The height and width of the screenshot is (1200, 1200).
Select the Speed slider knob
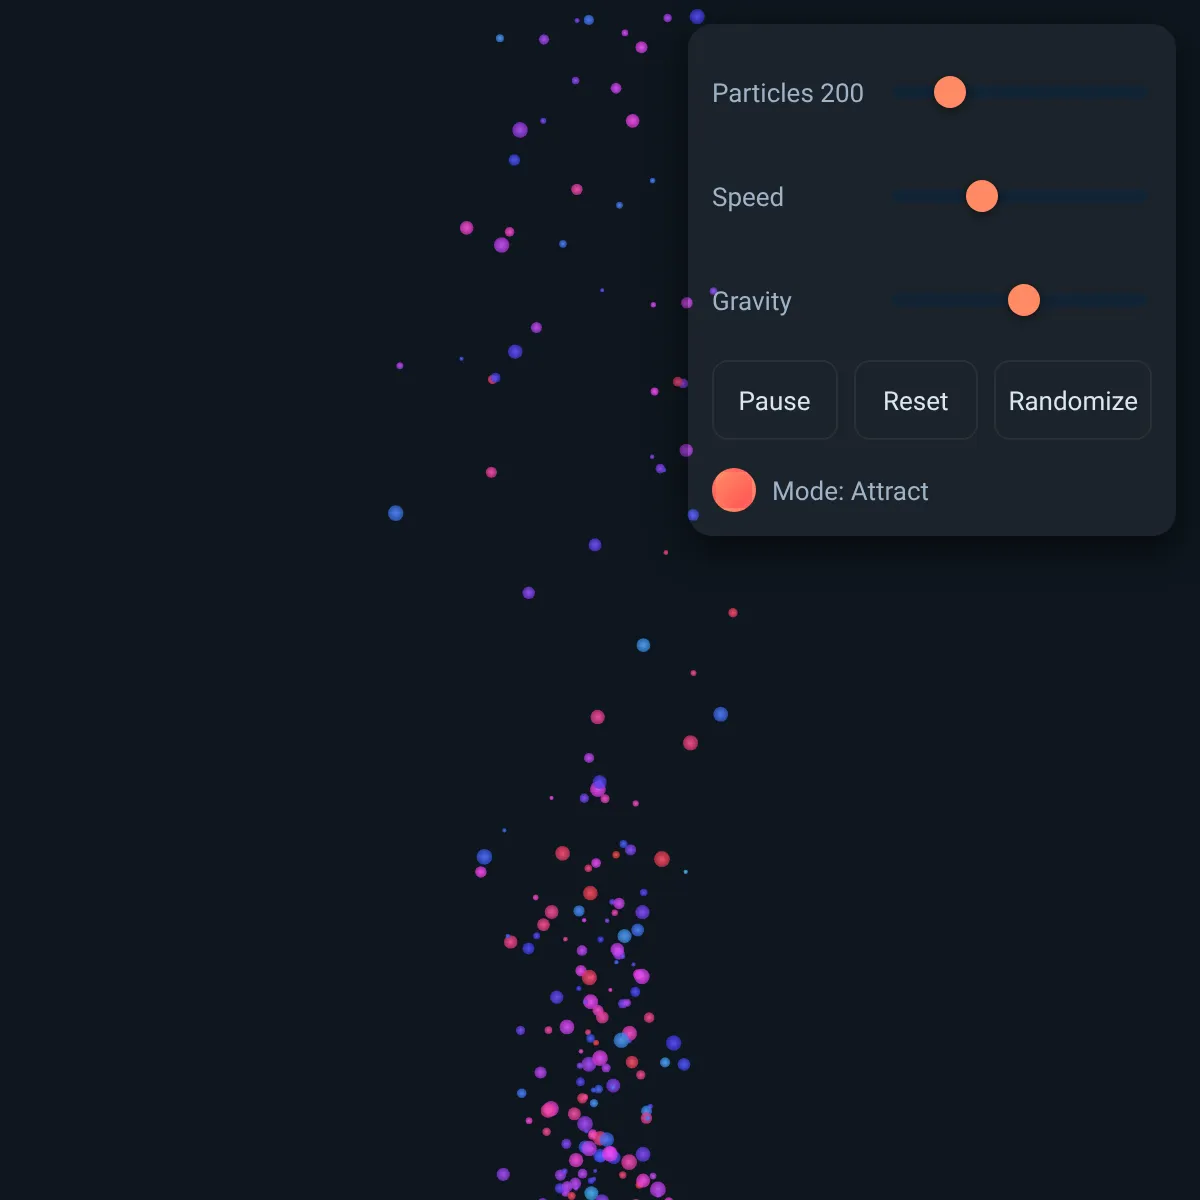[982, 196]
